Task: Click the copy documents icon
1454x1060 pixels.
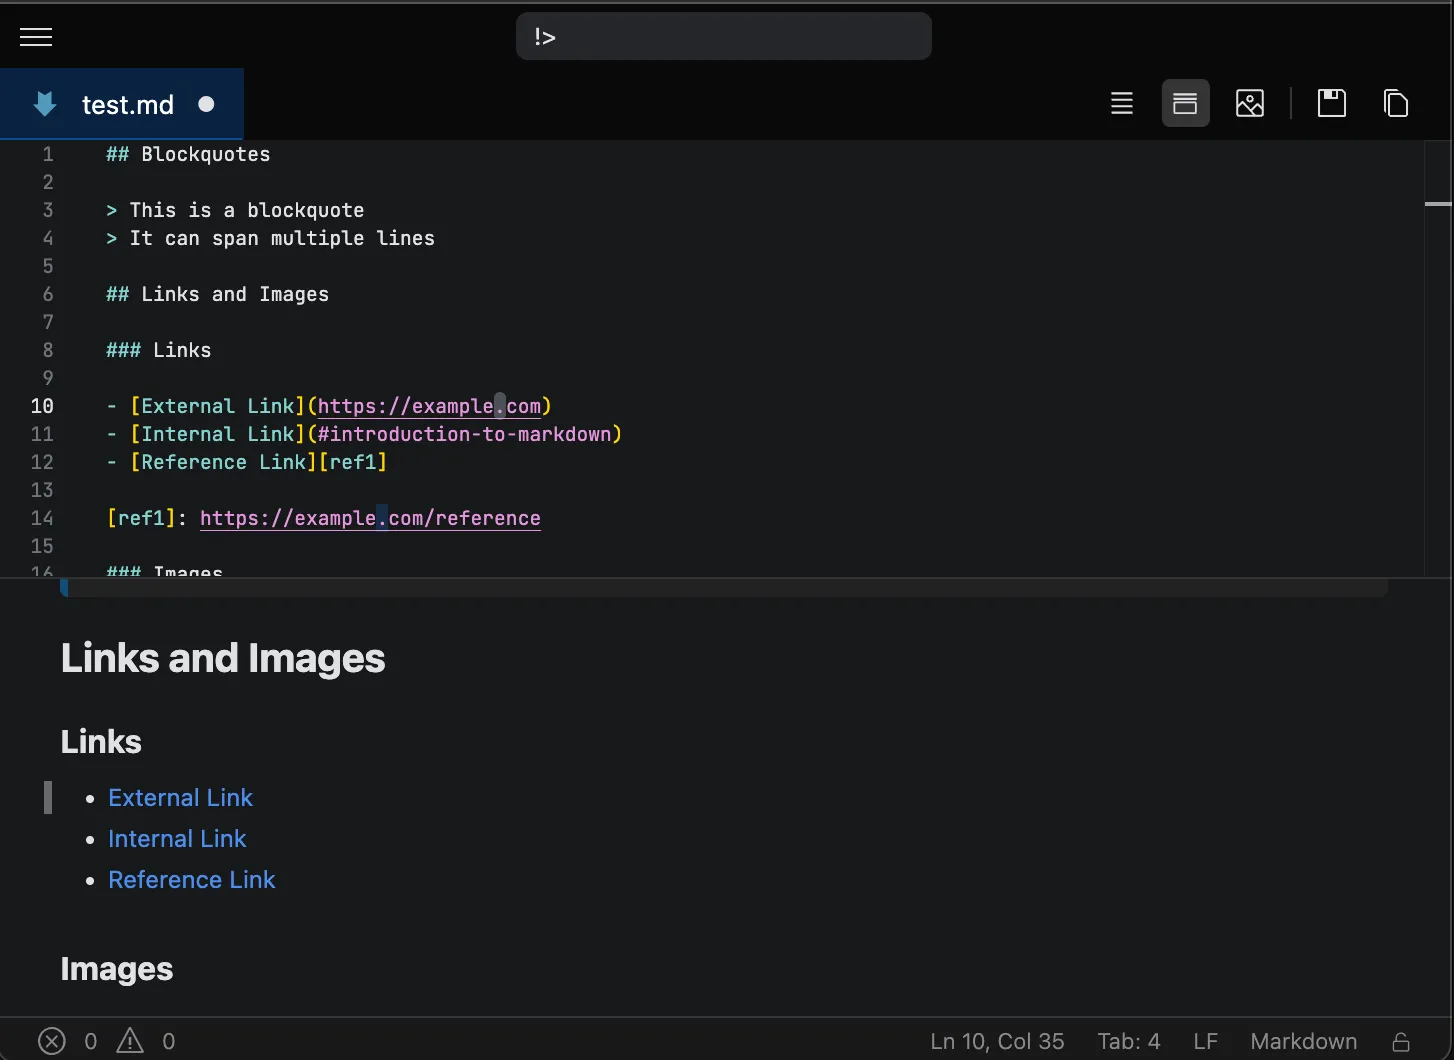Action: pyautogui.click(x=1396, y=103)
